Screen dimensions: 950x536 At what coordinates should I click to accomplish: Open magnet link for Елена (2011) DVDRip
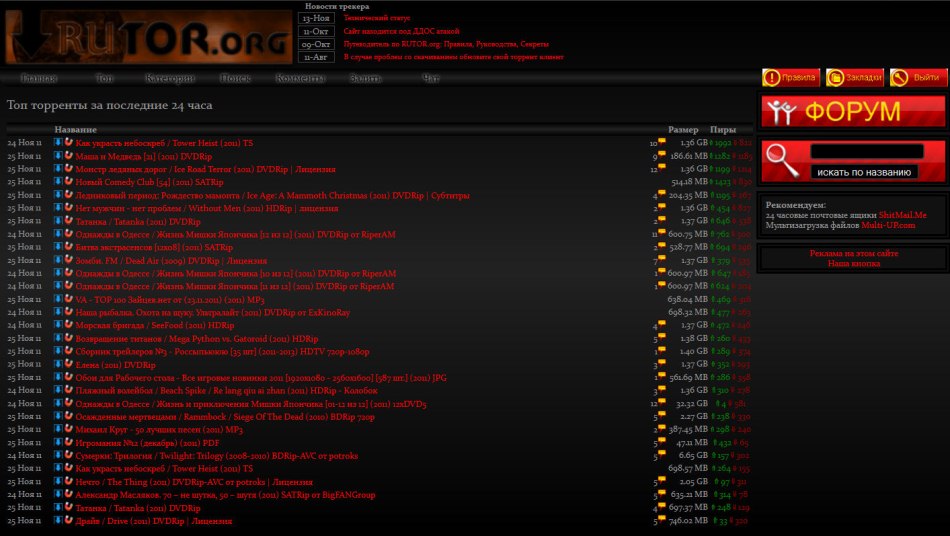coord(68,364)
